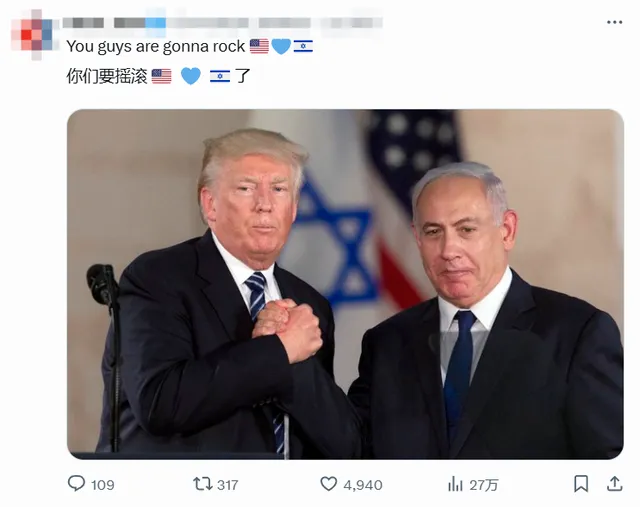Click the Israel flag emoji in English line
This screenshot has height=507, width=640.
[x=303, y=46]
